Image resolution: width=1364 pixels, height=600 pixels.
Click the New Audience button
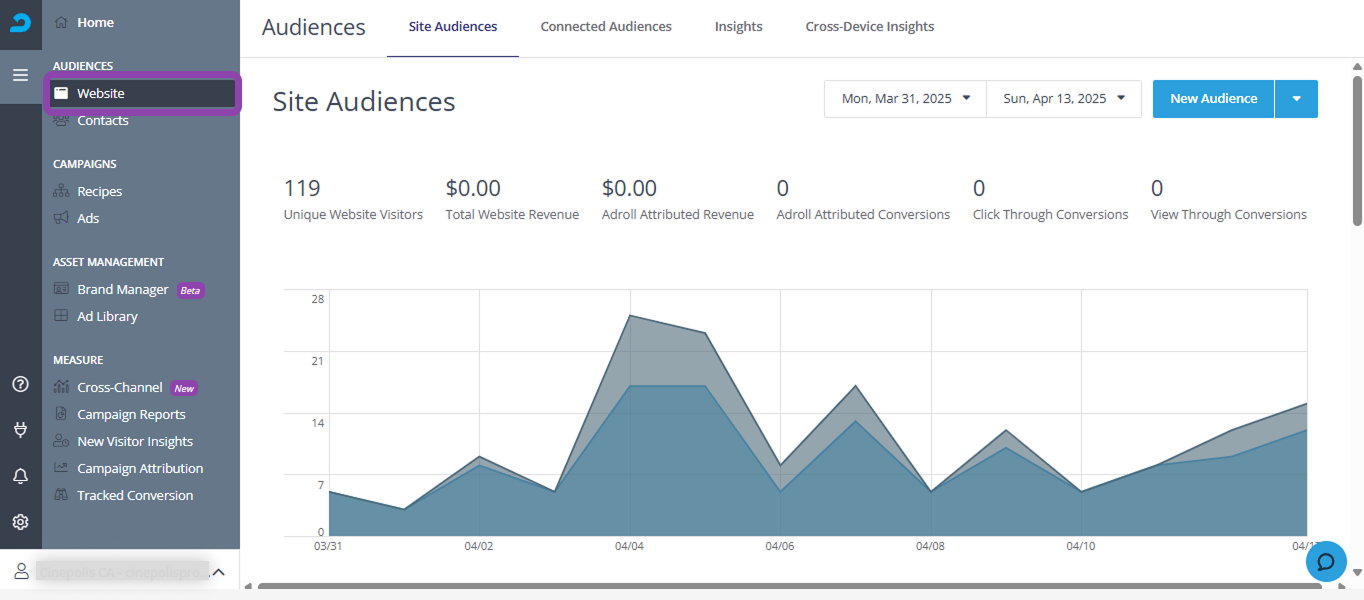(1213, 99)
